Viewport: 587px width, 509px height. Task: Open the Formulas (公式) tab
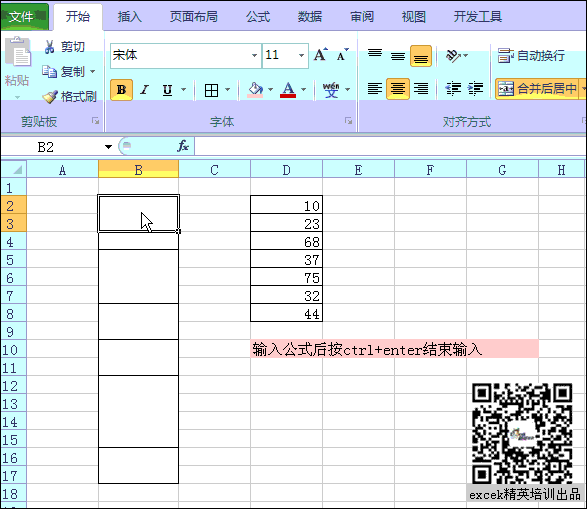point(258,16)
